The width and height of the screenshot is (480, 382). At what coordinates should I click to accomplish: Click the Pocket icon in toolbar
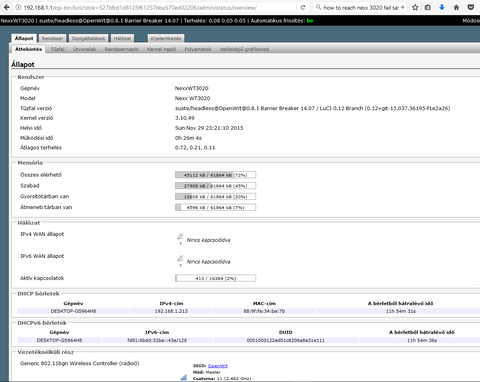click(x=471, y=7)
